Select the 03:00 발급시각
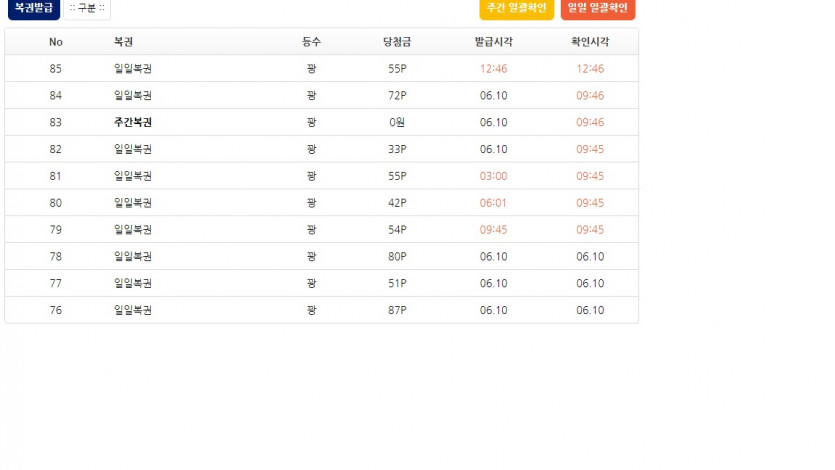This screenshot has width=835, height=470. [494, 176]
